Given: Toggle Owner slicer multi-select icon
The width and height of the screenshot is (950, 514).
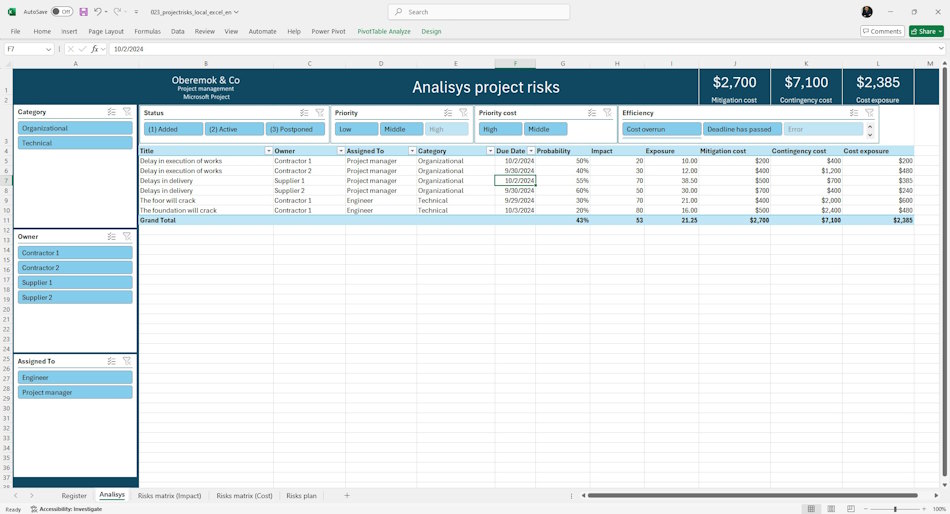Looking at the screenshot, I should coord(111,236).
